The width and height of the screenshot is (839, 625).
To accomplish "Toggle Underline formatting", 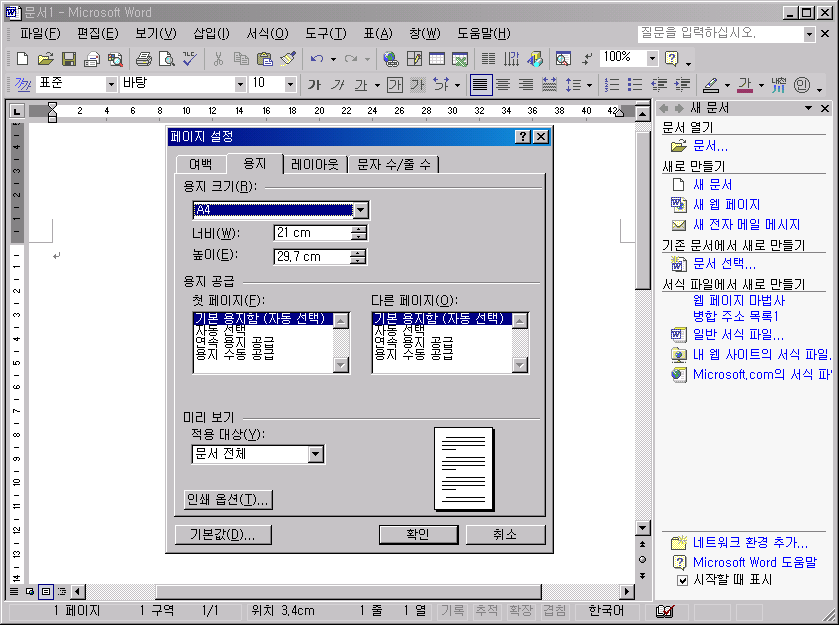I will 361,85.
